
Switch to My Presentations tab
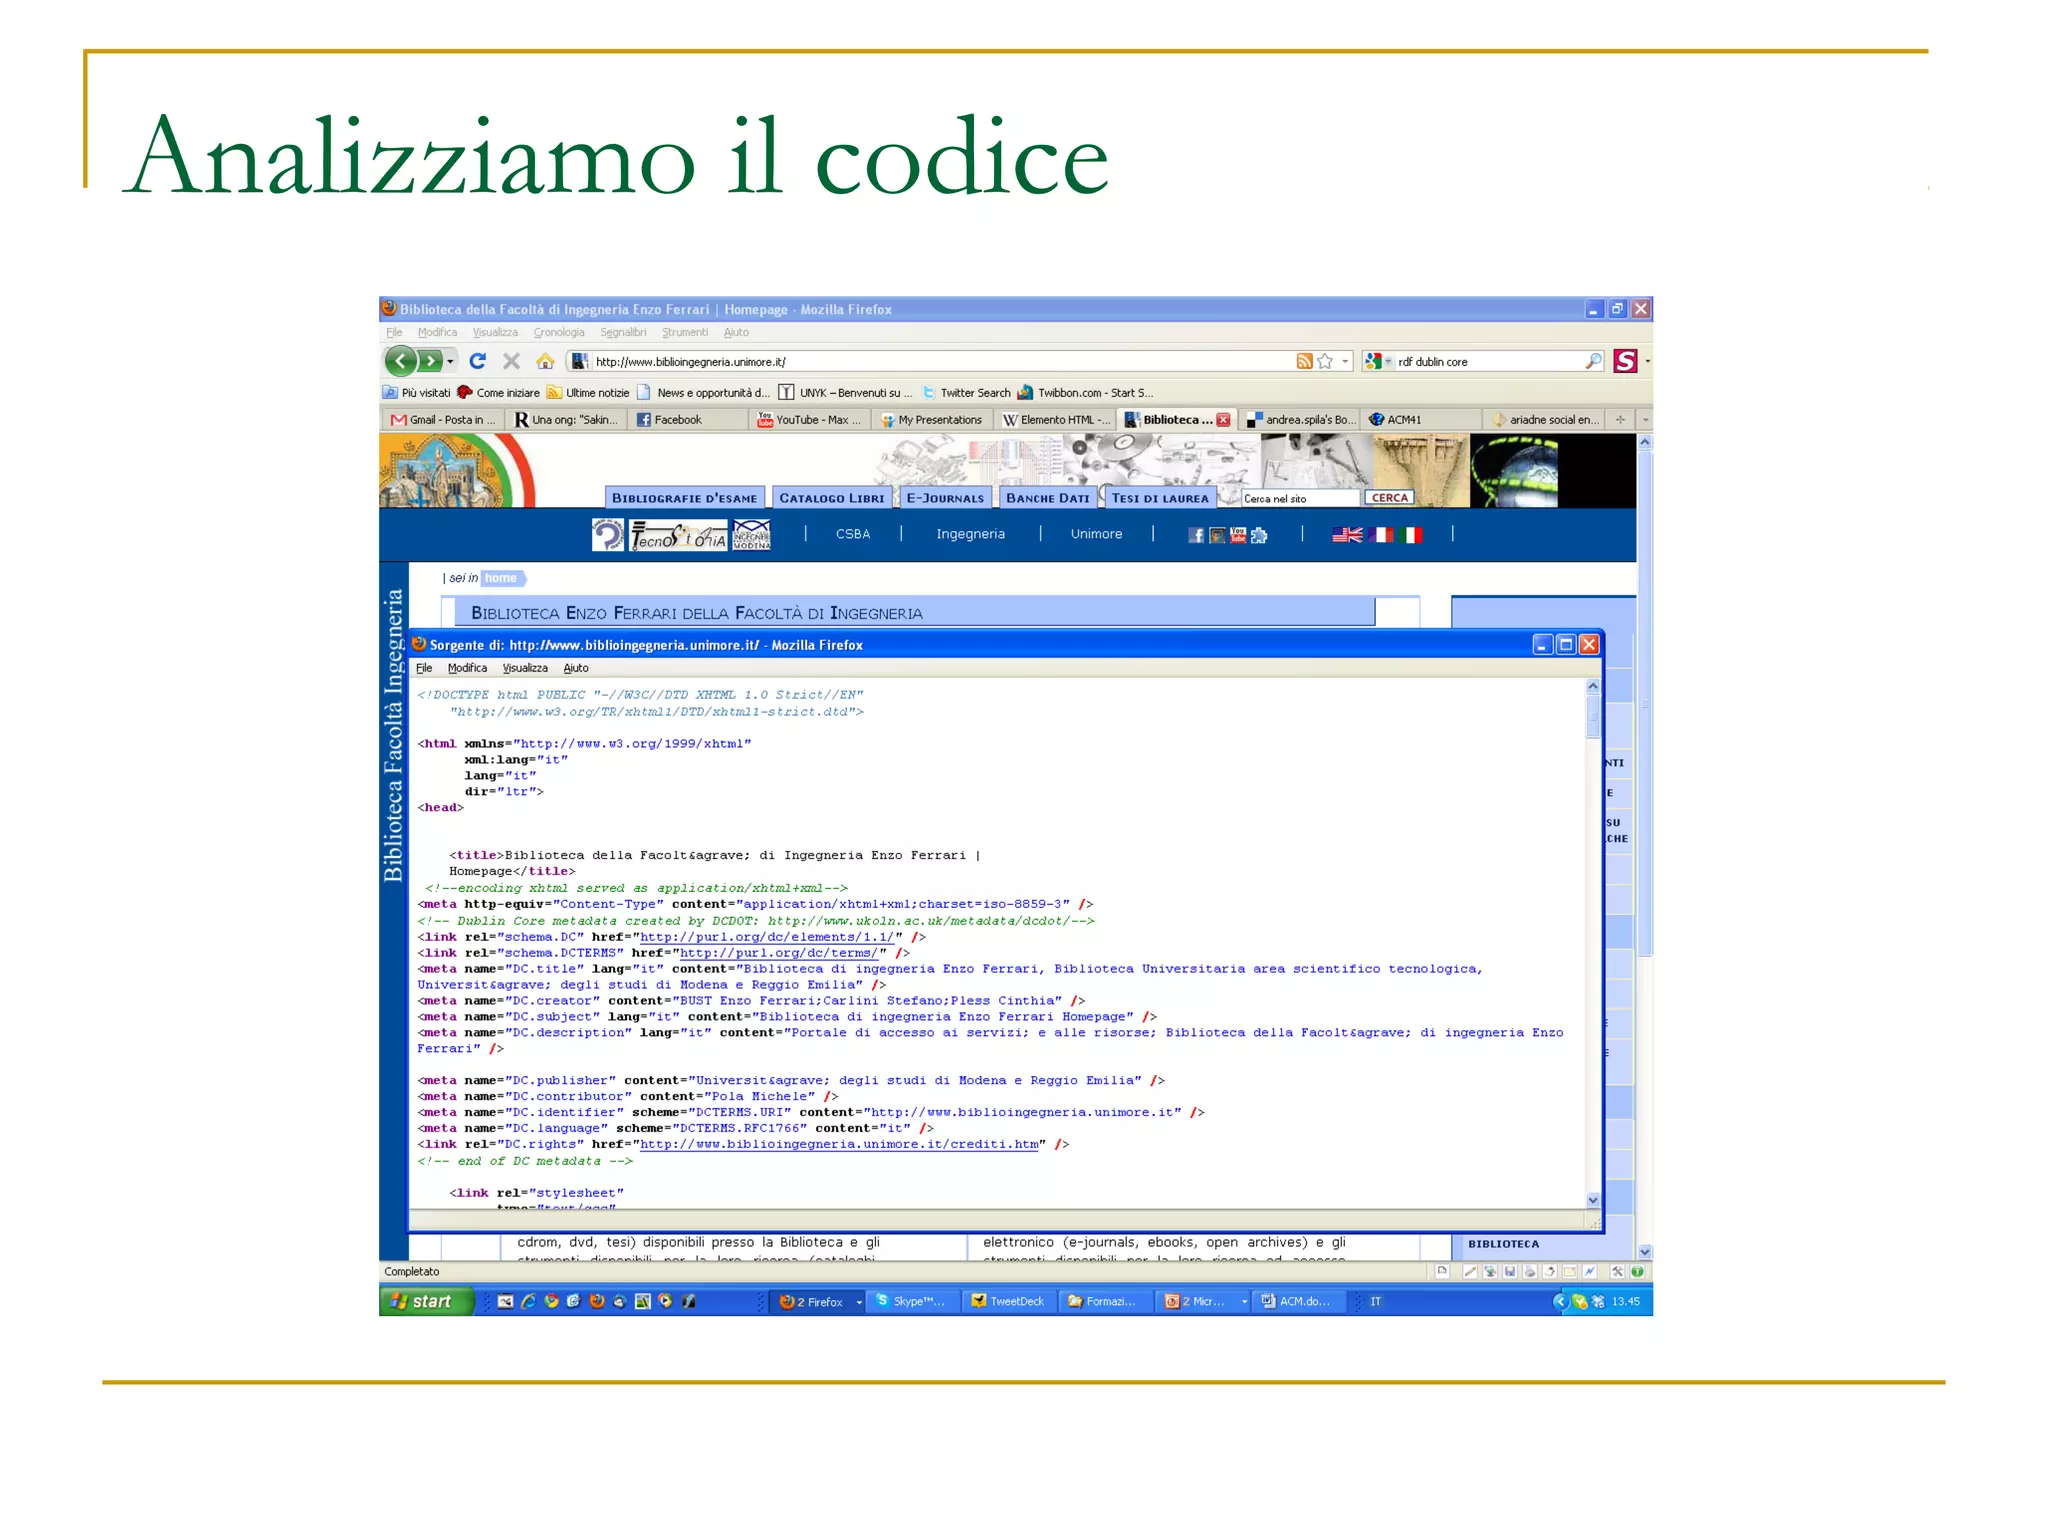(932, 419)
